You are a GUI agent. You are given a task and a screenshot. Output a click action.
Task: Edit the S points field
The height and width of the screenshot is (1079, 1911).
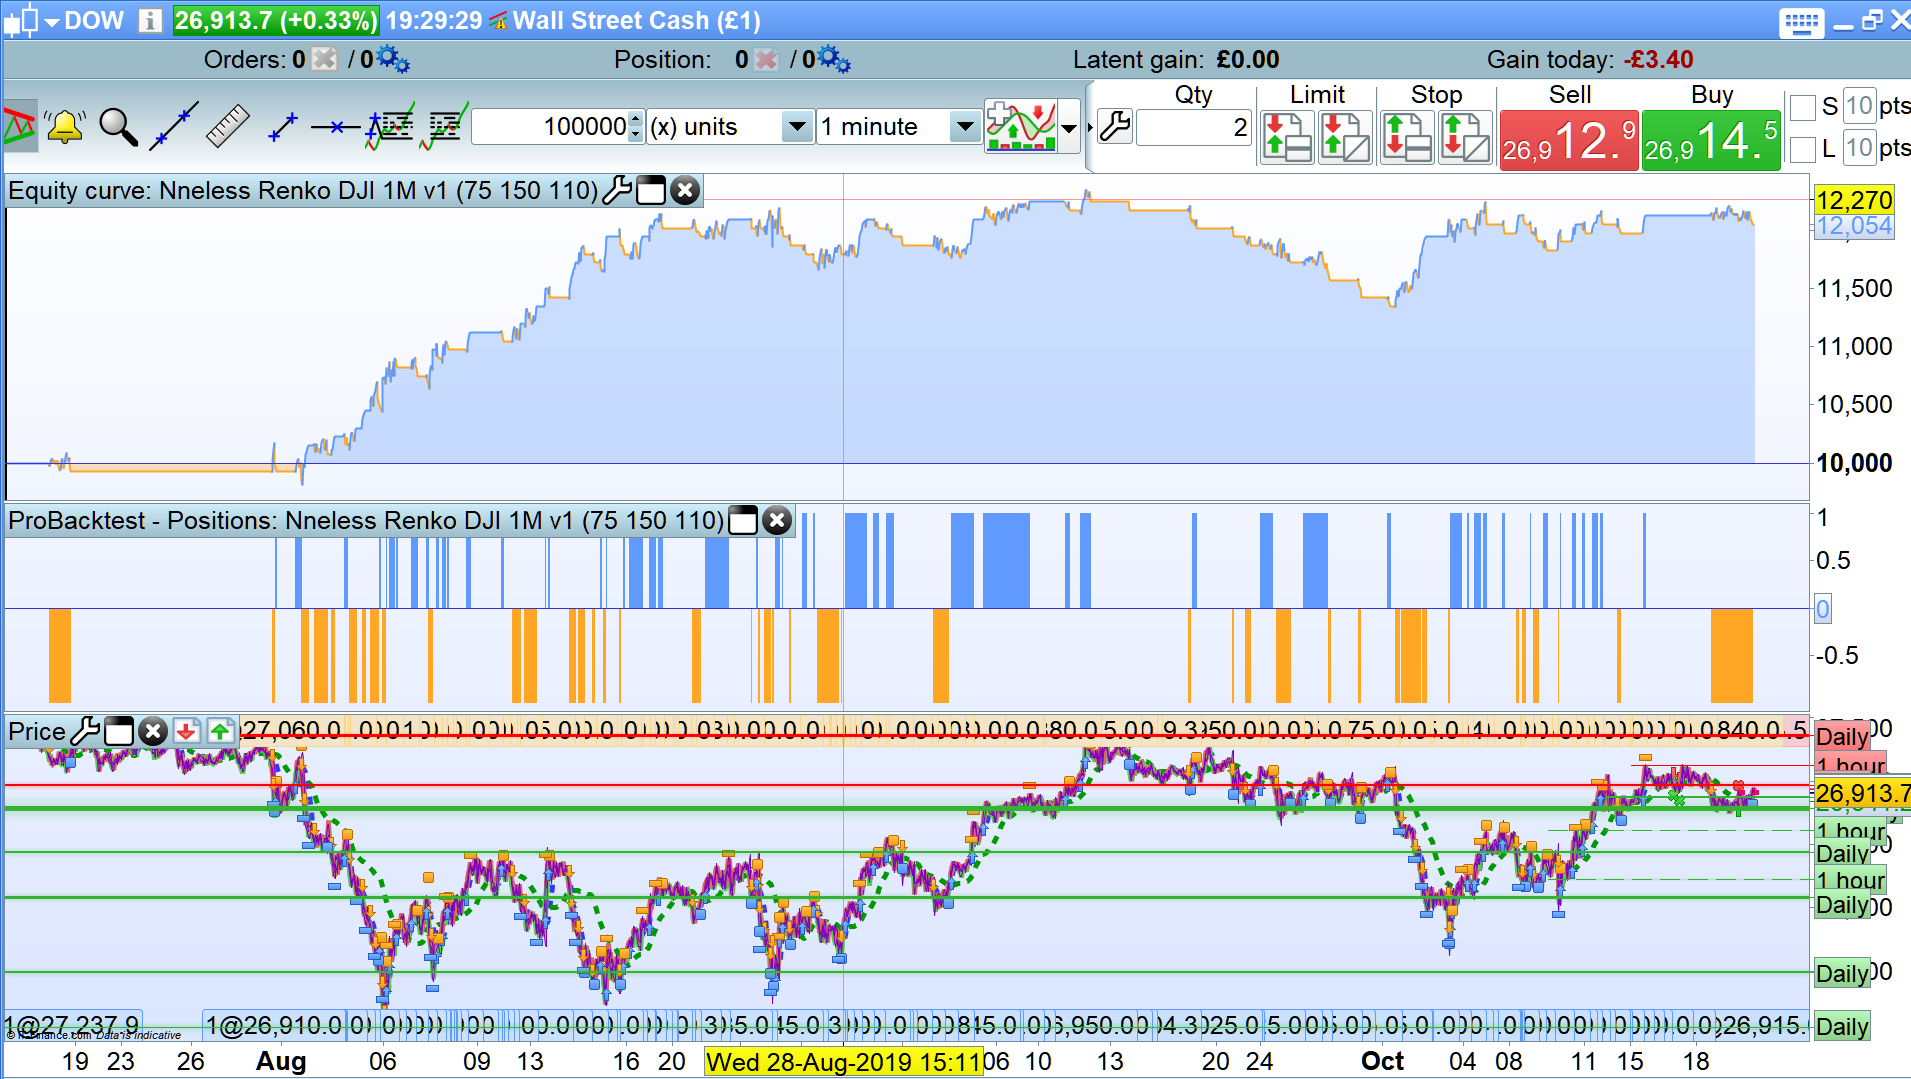1859,106
